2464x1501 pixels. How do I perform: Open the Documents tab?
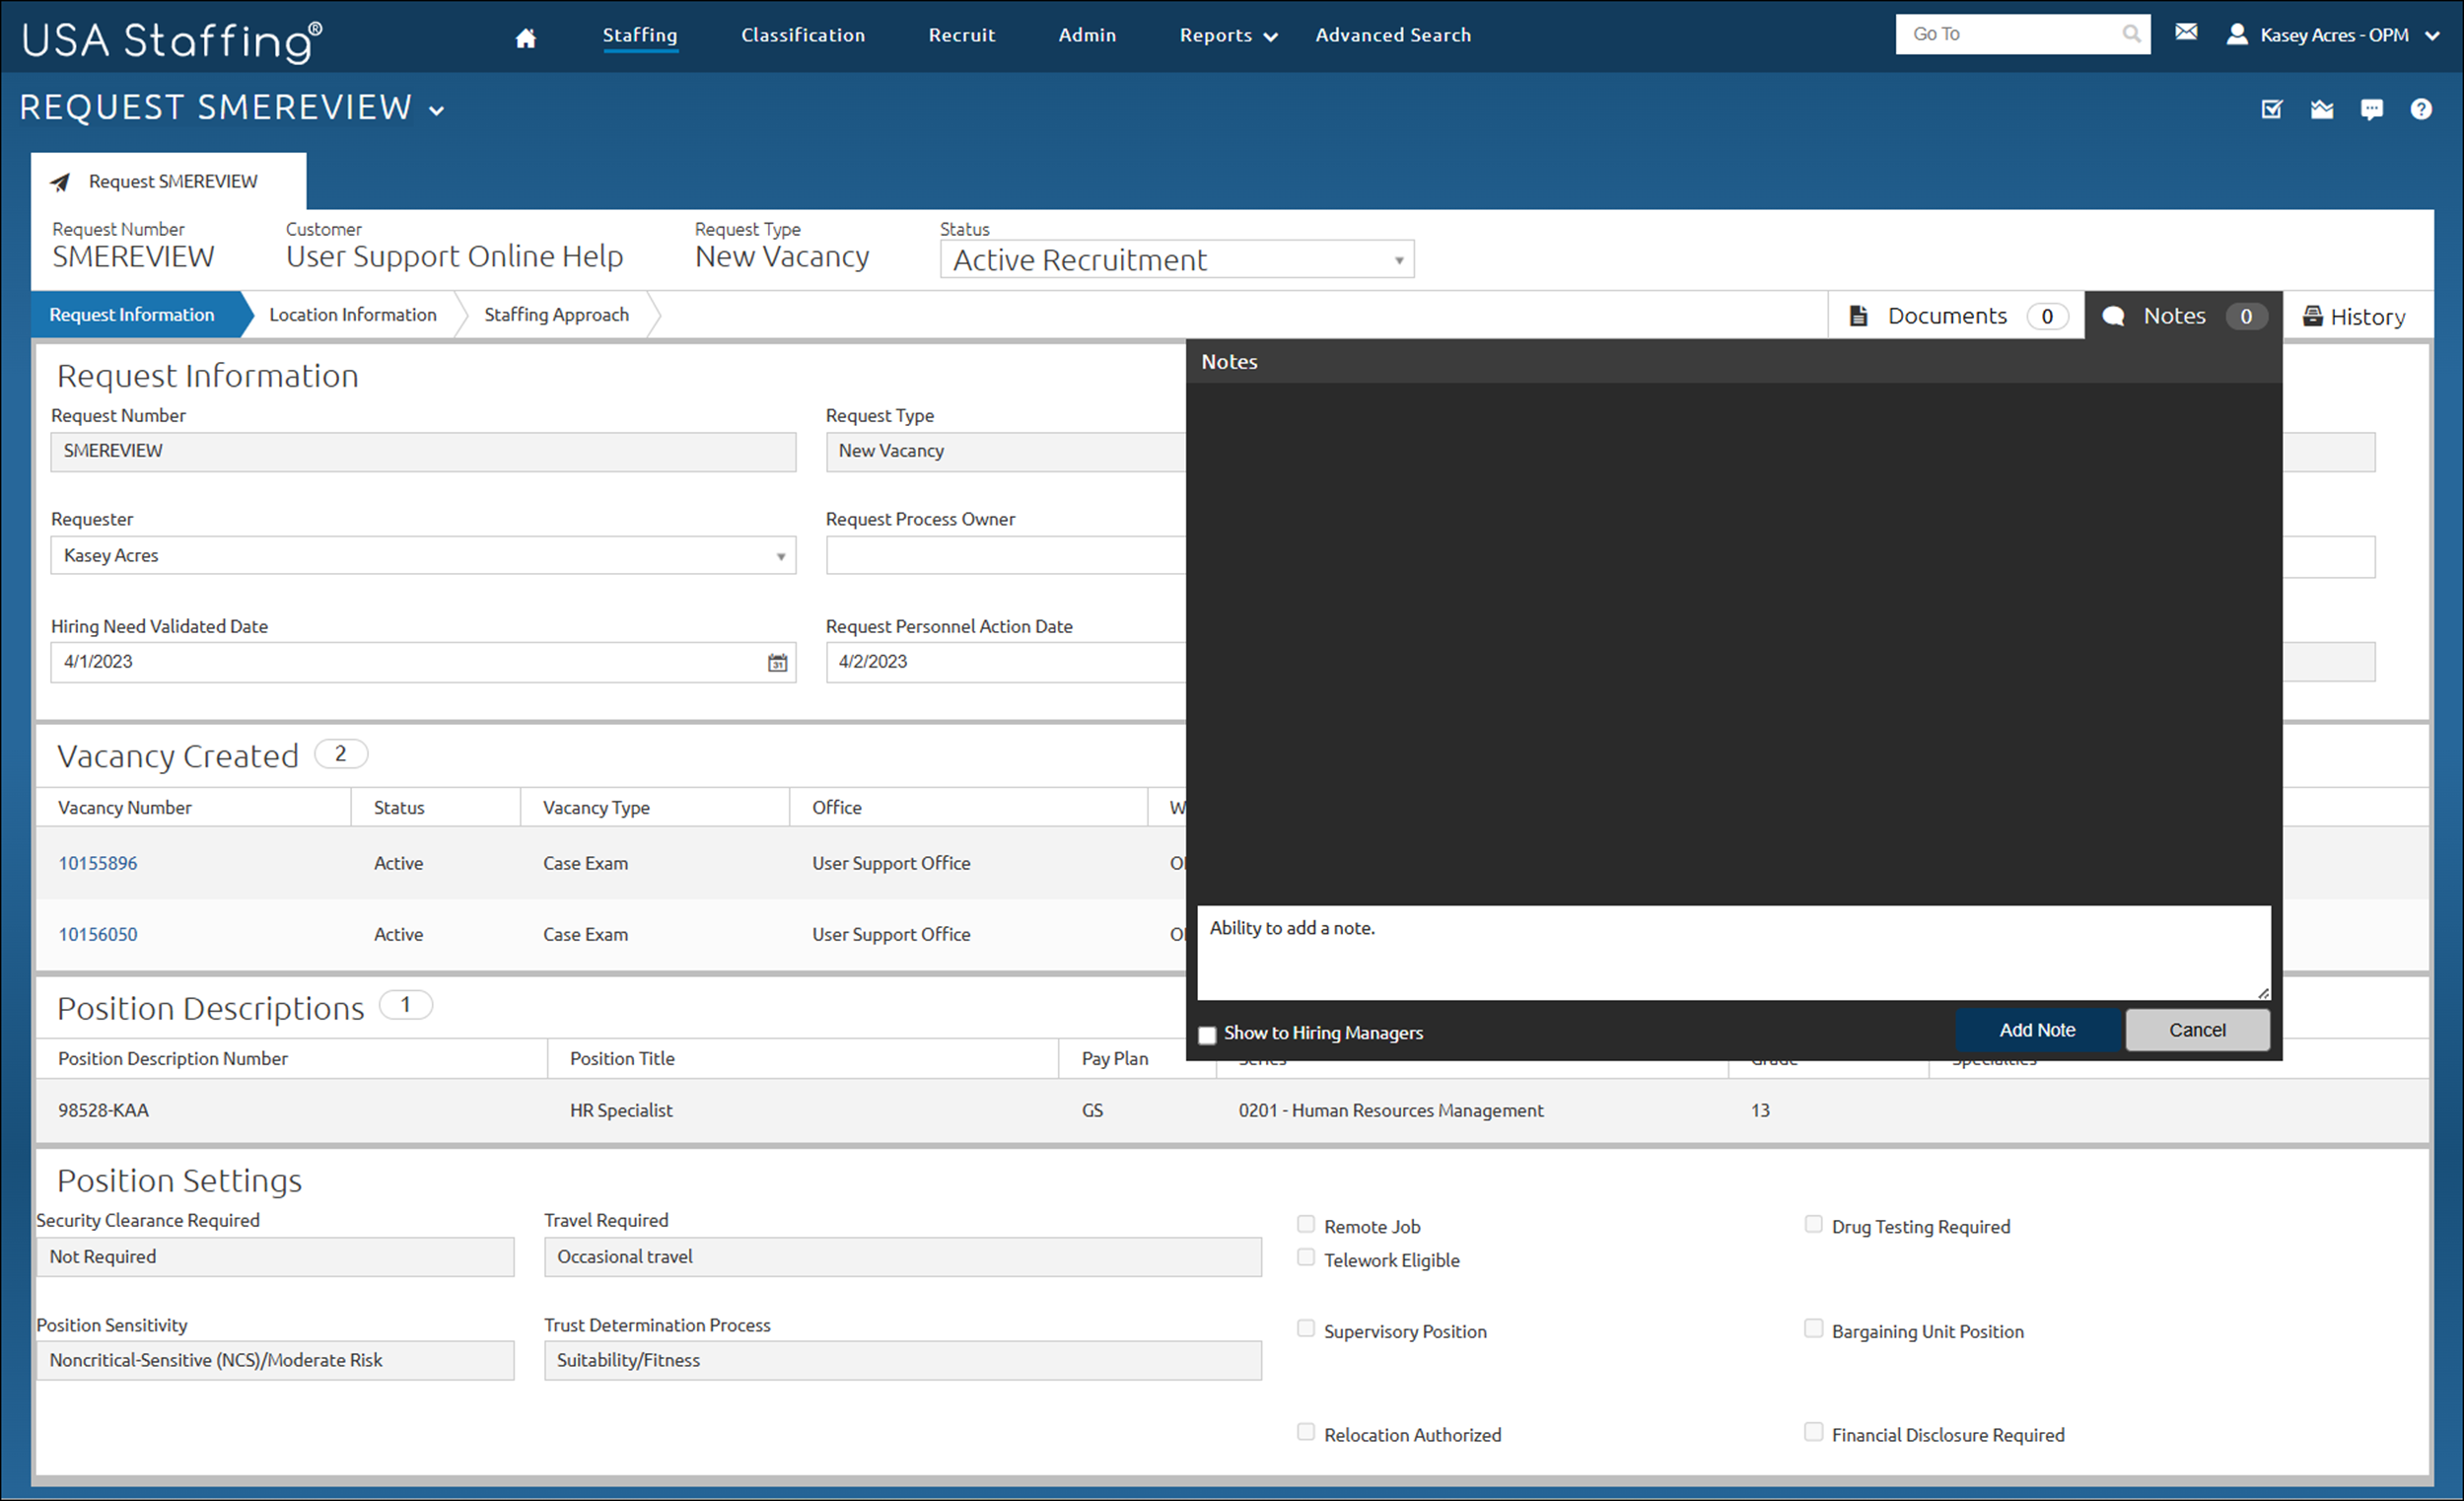(1957, 316)
